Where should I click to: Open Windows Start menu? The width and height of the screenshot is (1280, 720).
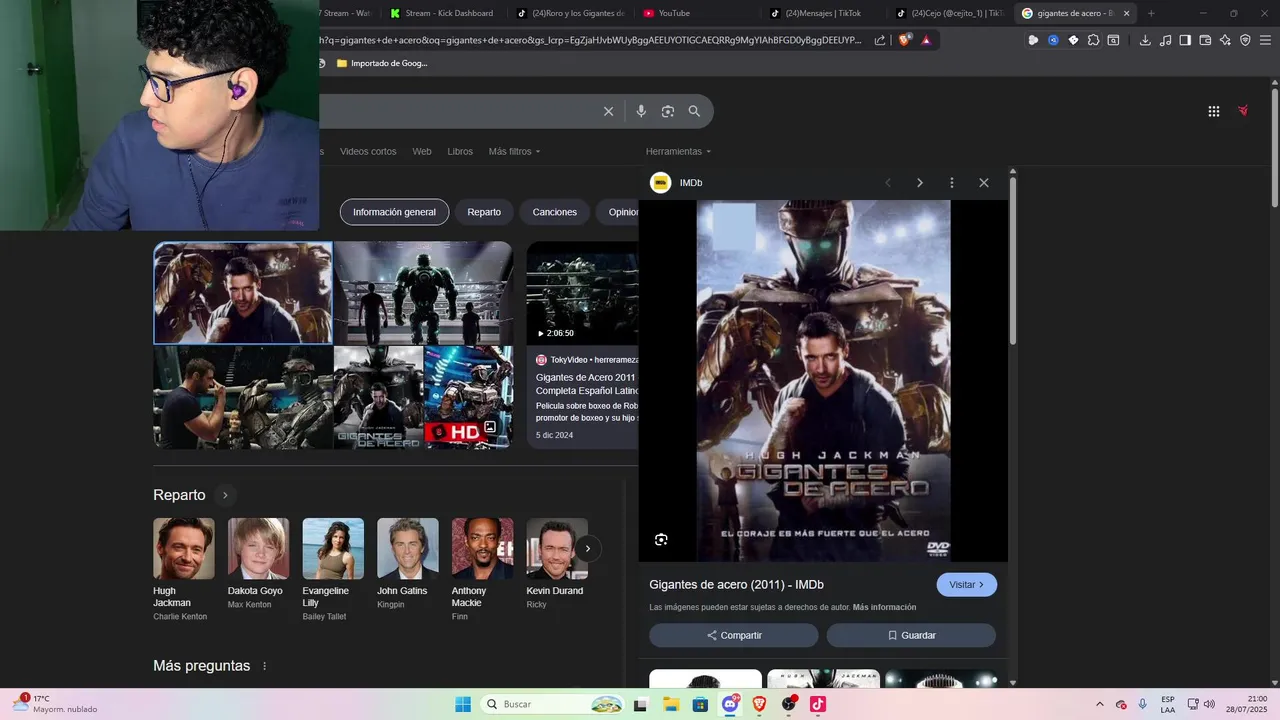(463, 704)
